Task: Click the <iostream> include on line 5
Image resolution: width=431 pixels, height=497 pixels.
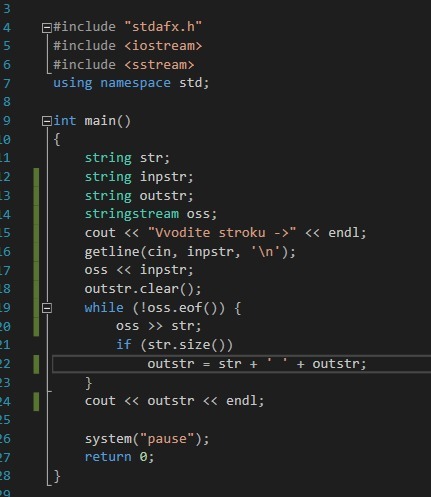Action: coord(163,46)
